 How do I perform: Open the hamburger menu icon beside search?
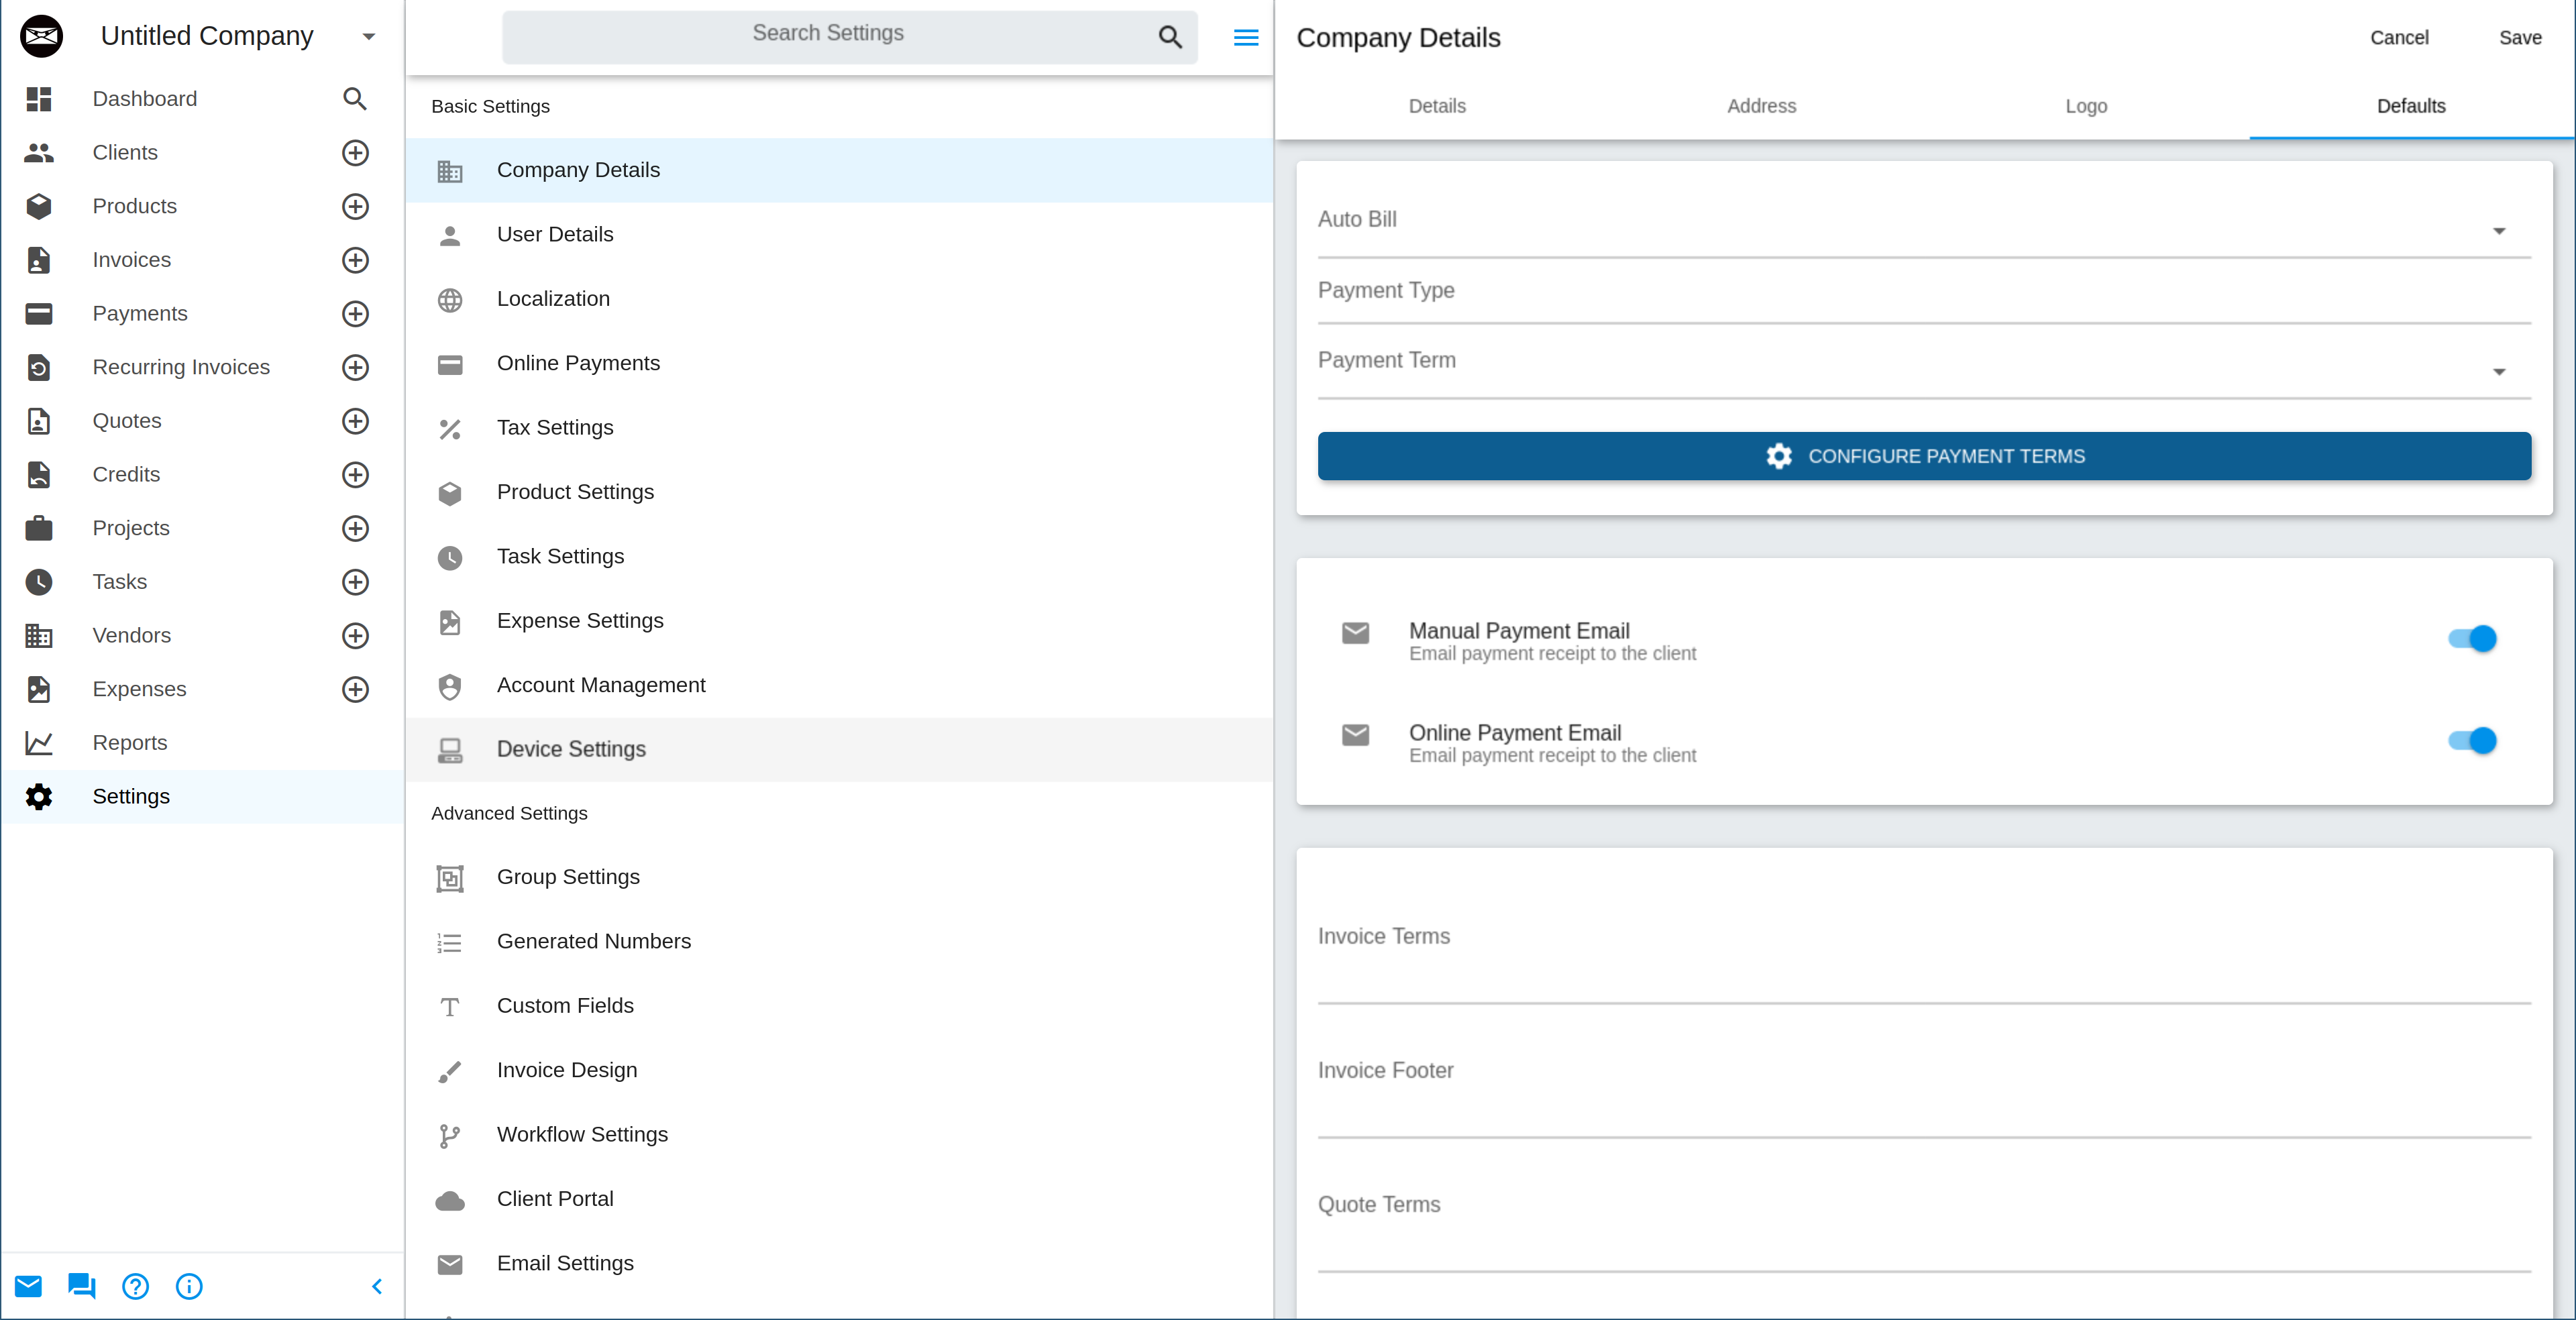pos(1246,37)
